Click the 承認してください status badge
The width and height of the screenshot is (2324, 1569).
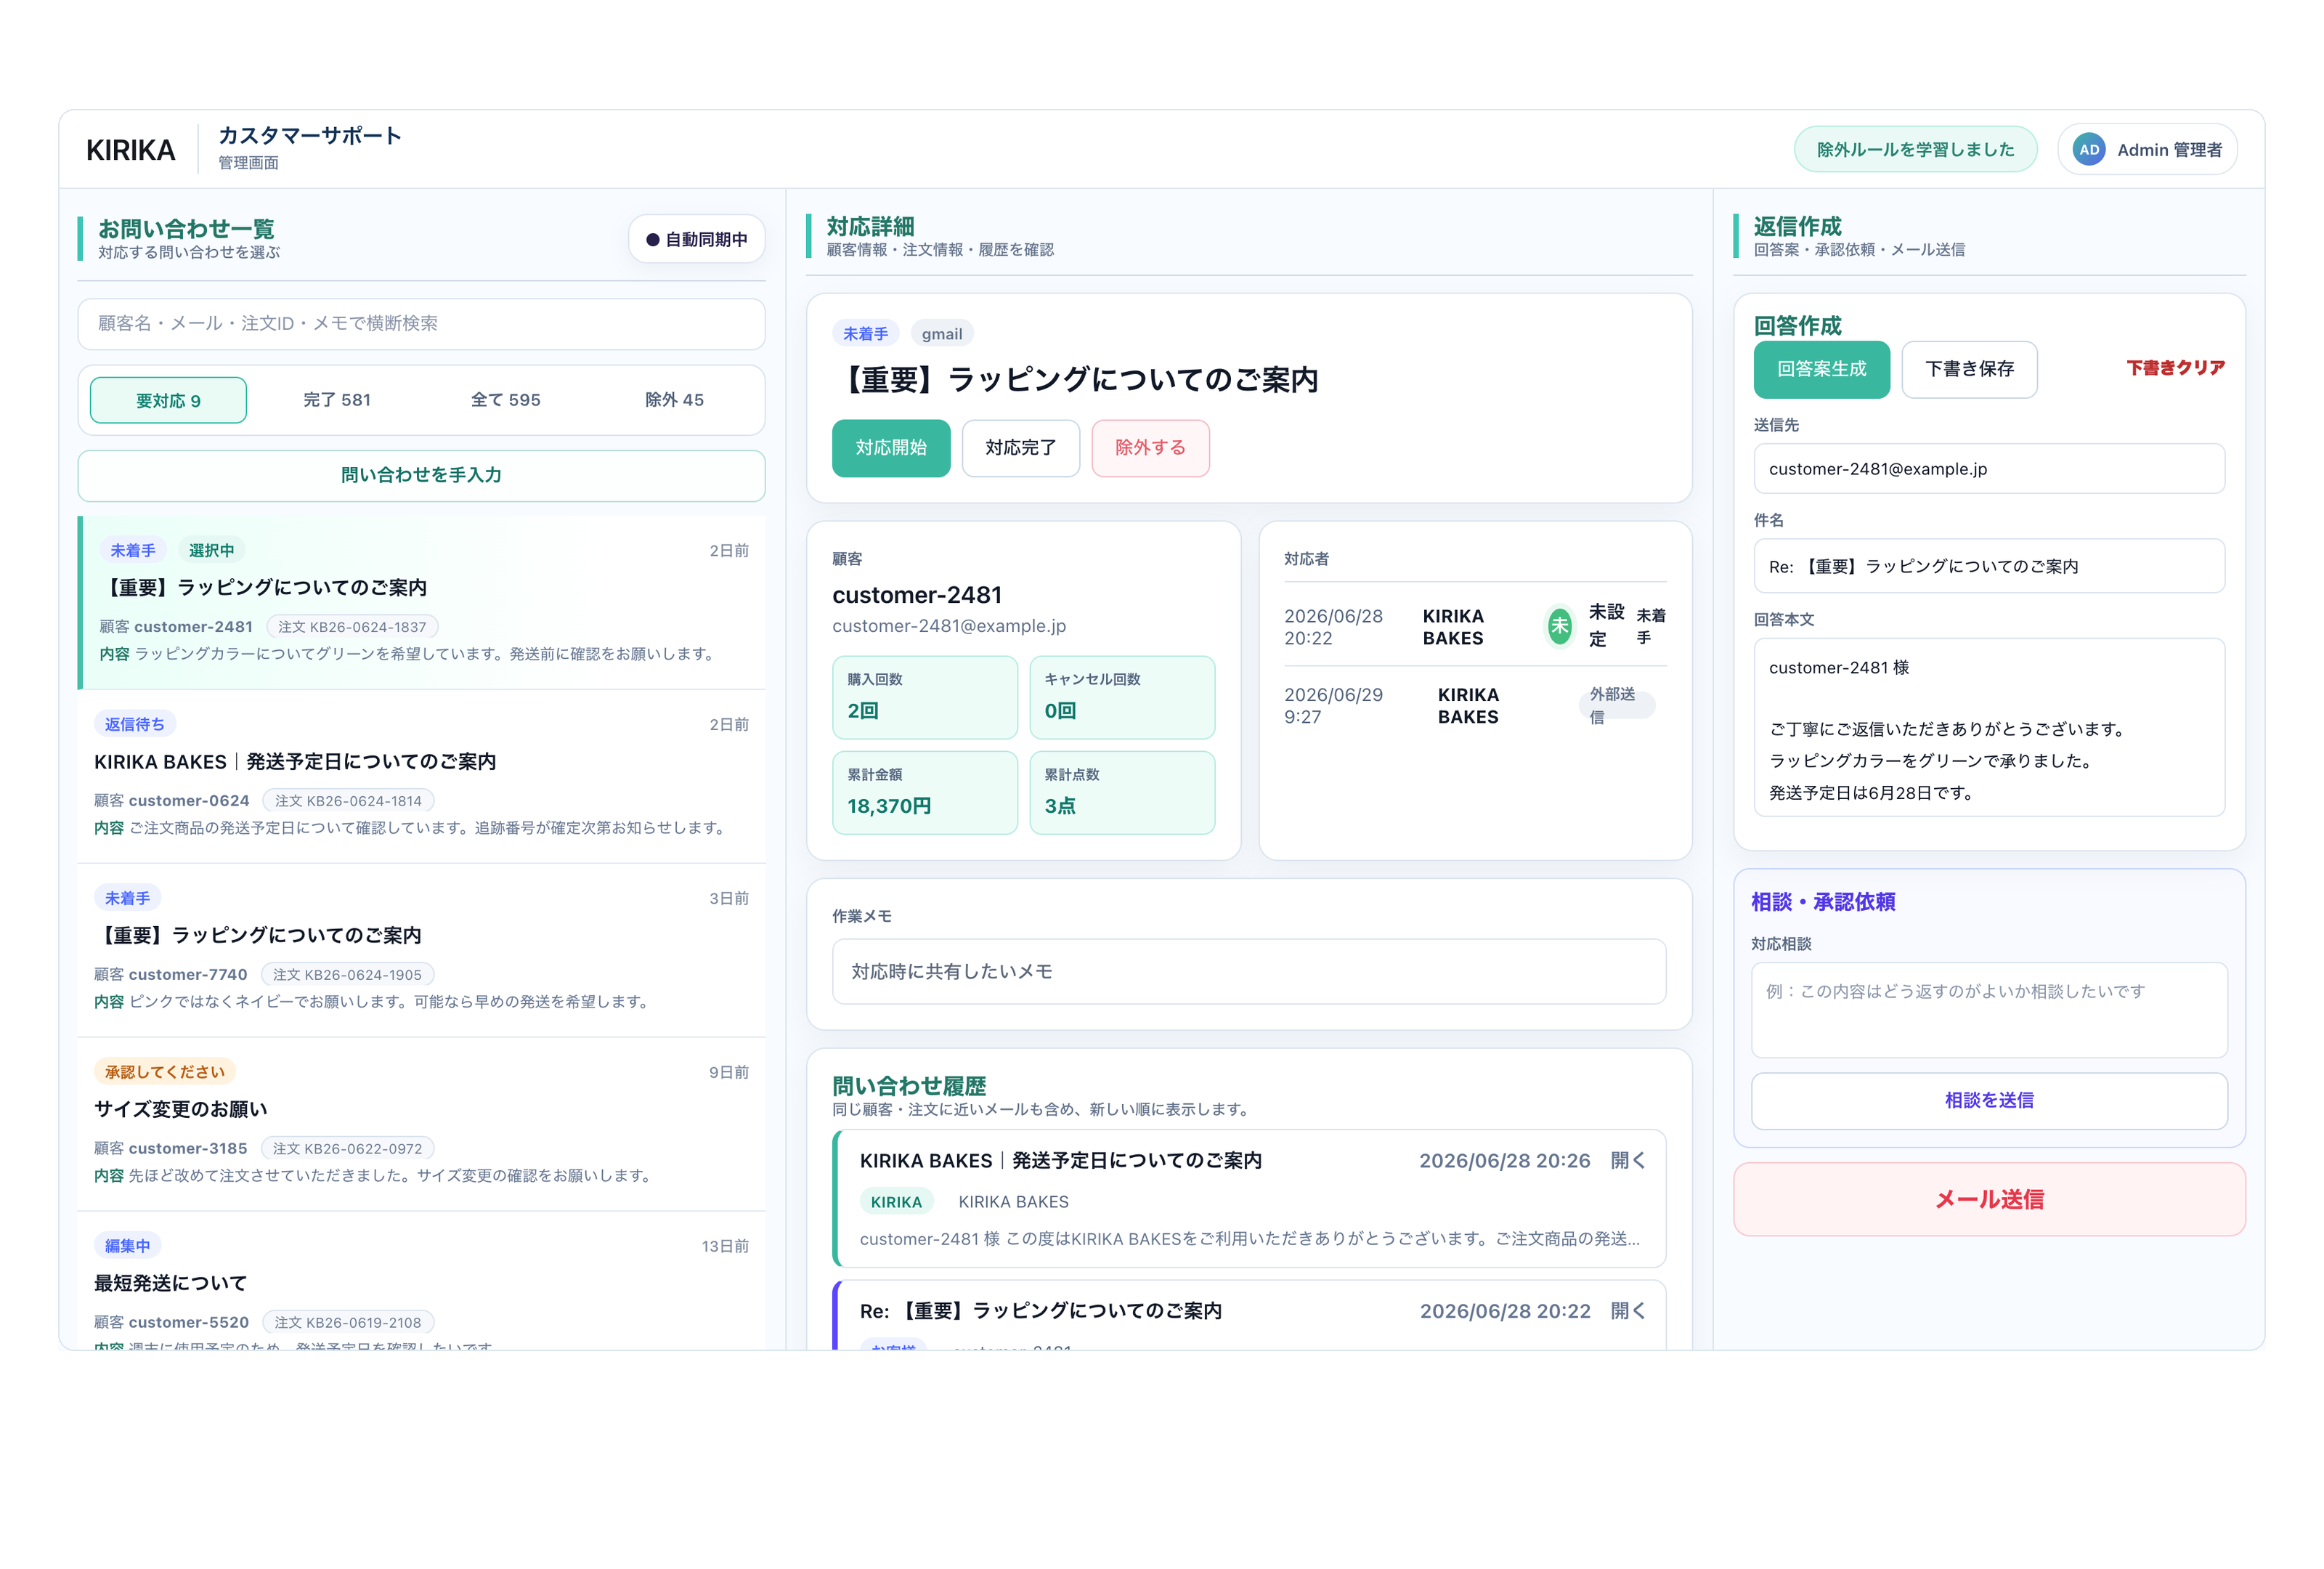click(x=165, y=1072)
